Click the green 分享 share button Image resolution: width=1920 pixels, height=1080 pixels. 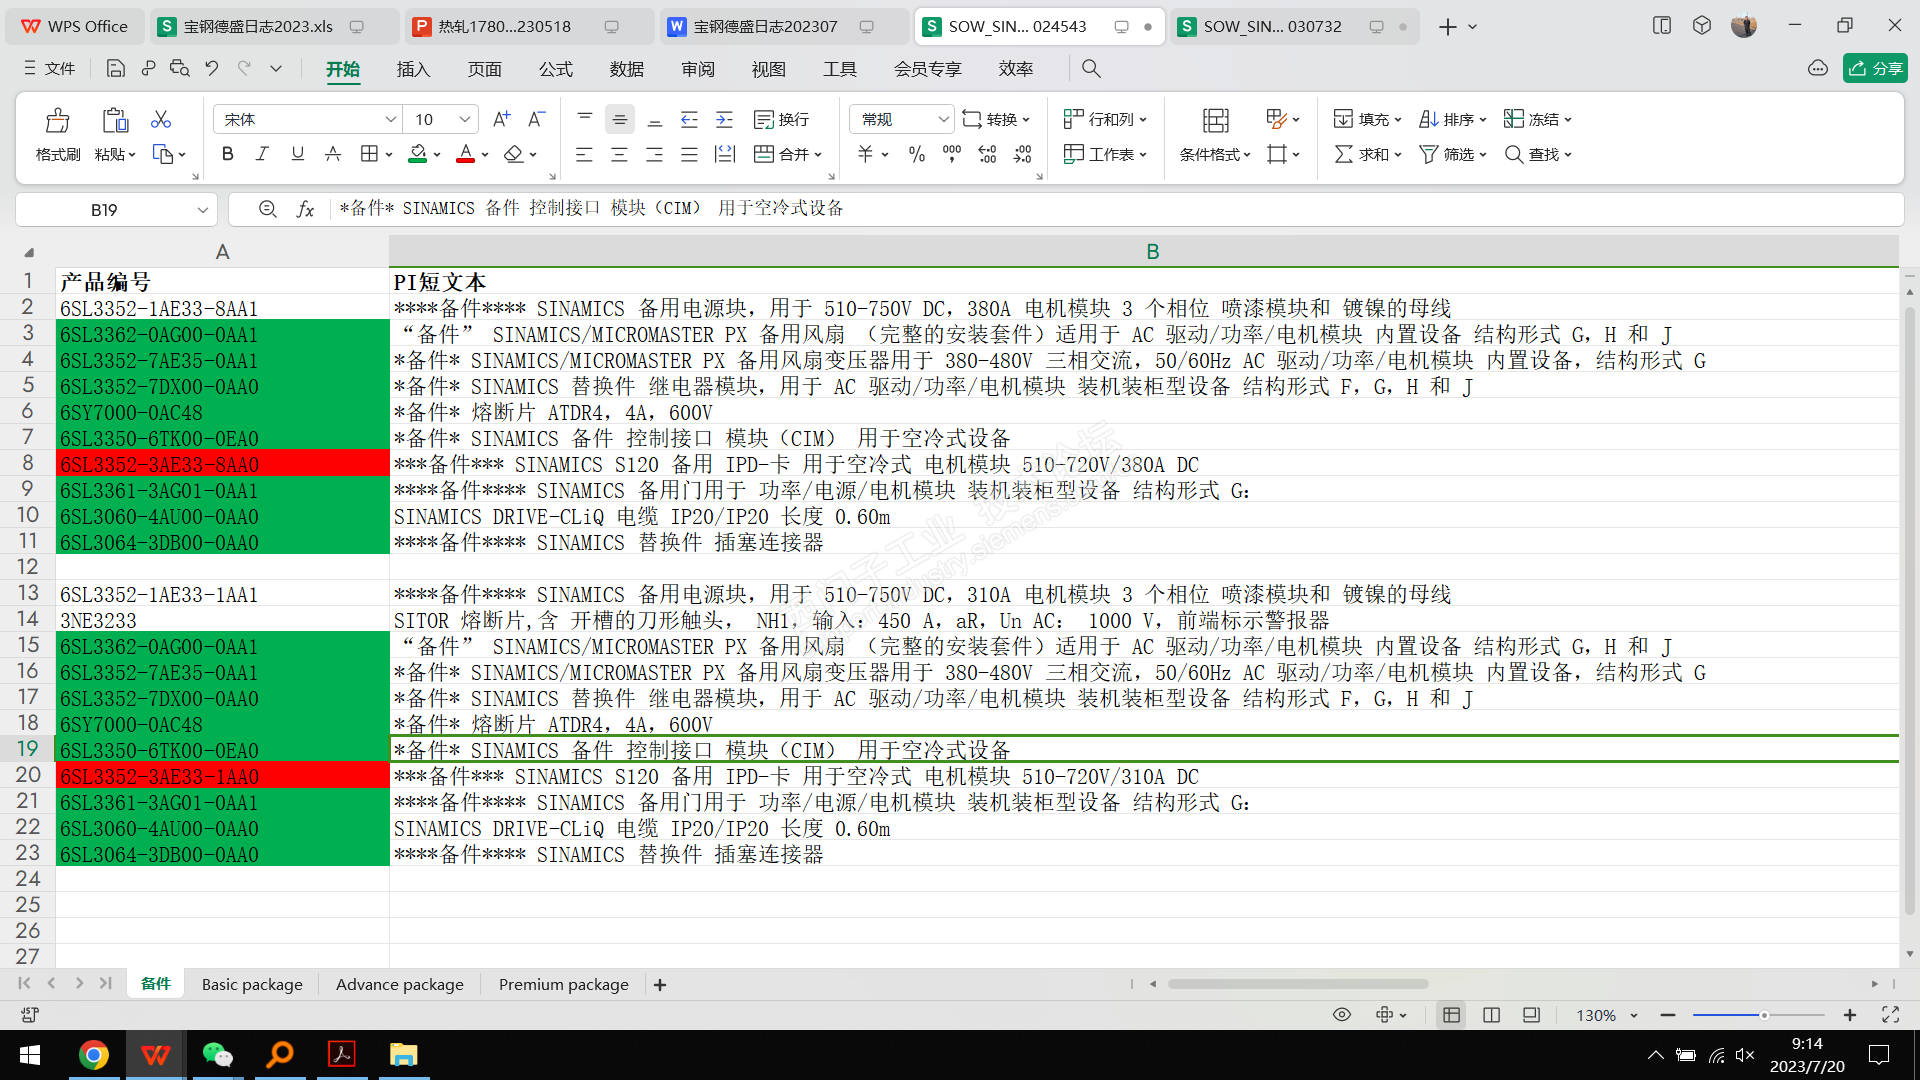(1875, 68)
